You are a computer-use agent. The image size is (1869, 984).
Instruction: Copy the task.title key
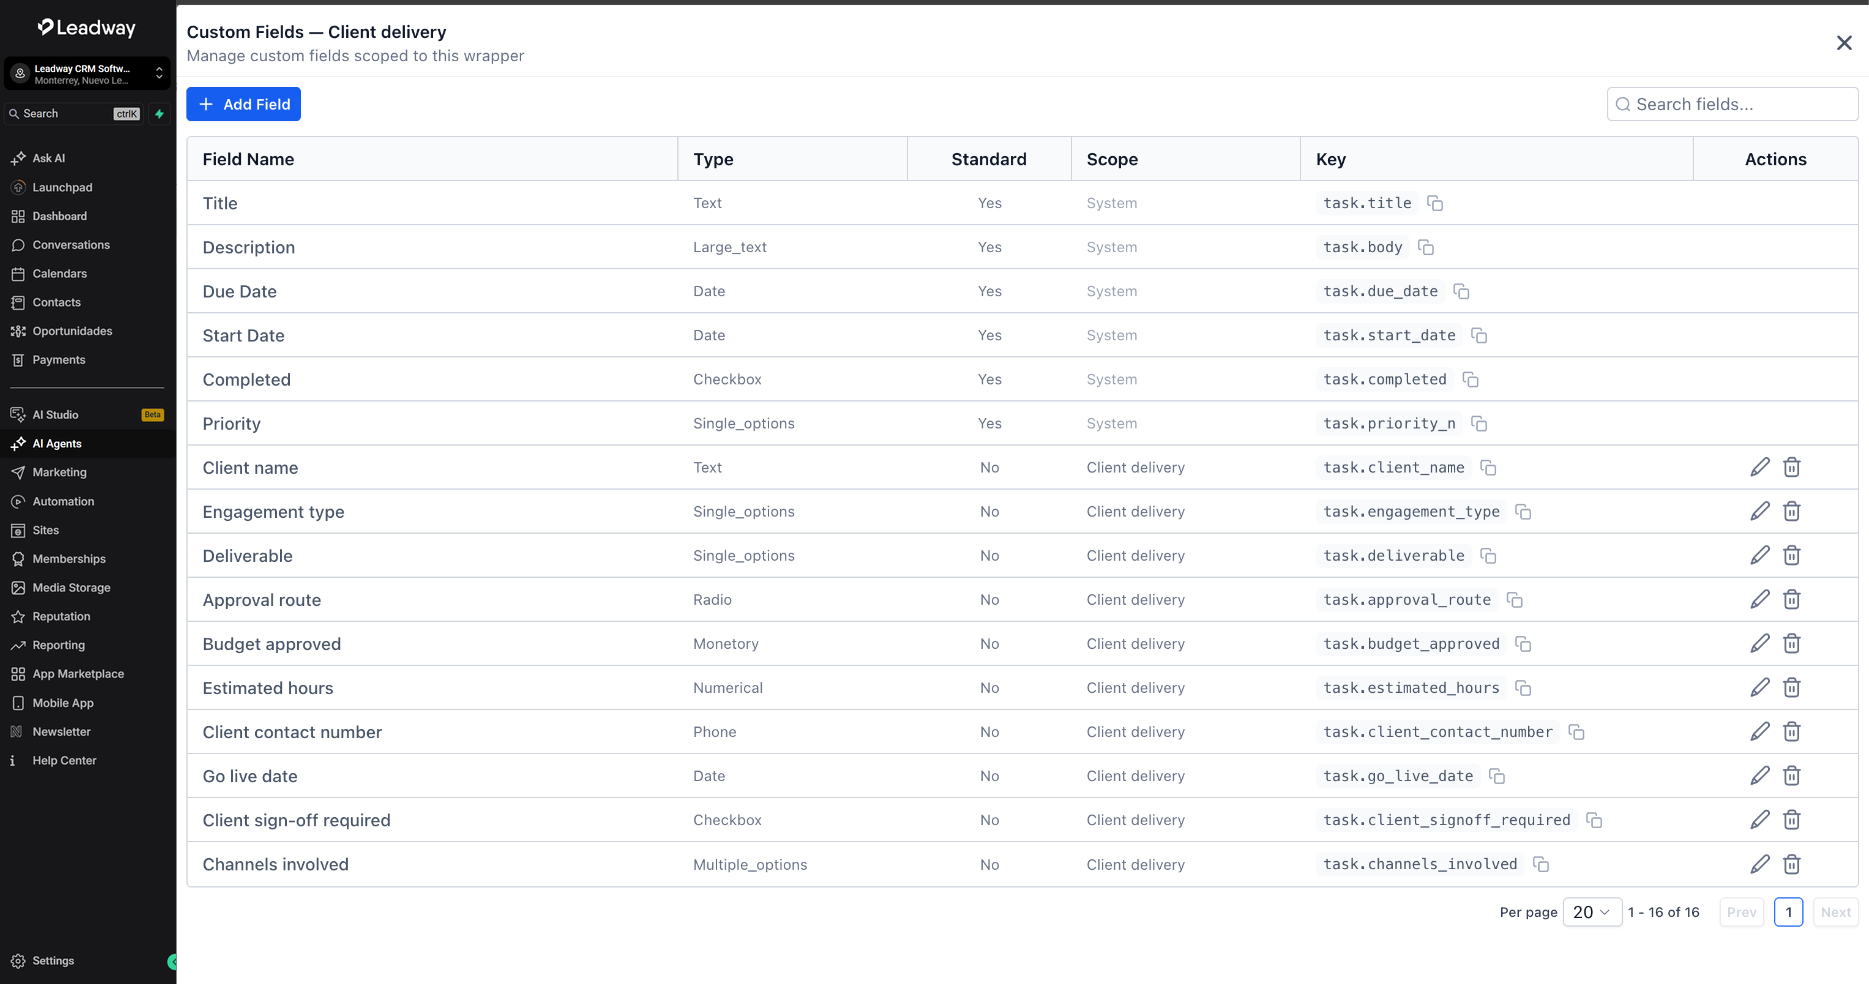[x=1435, y=203]
